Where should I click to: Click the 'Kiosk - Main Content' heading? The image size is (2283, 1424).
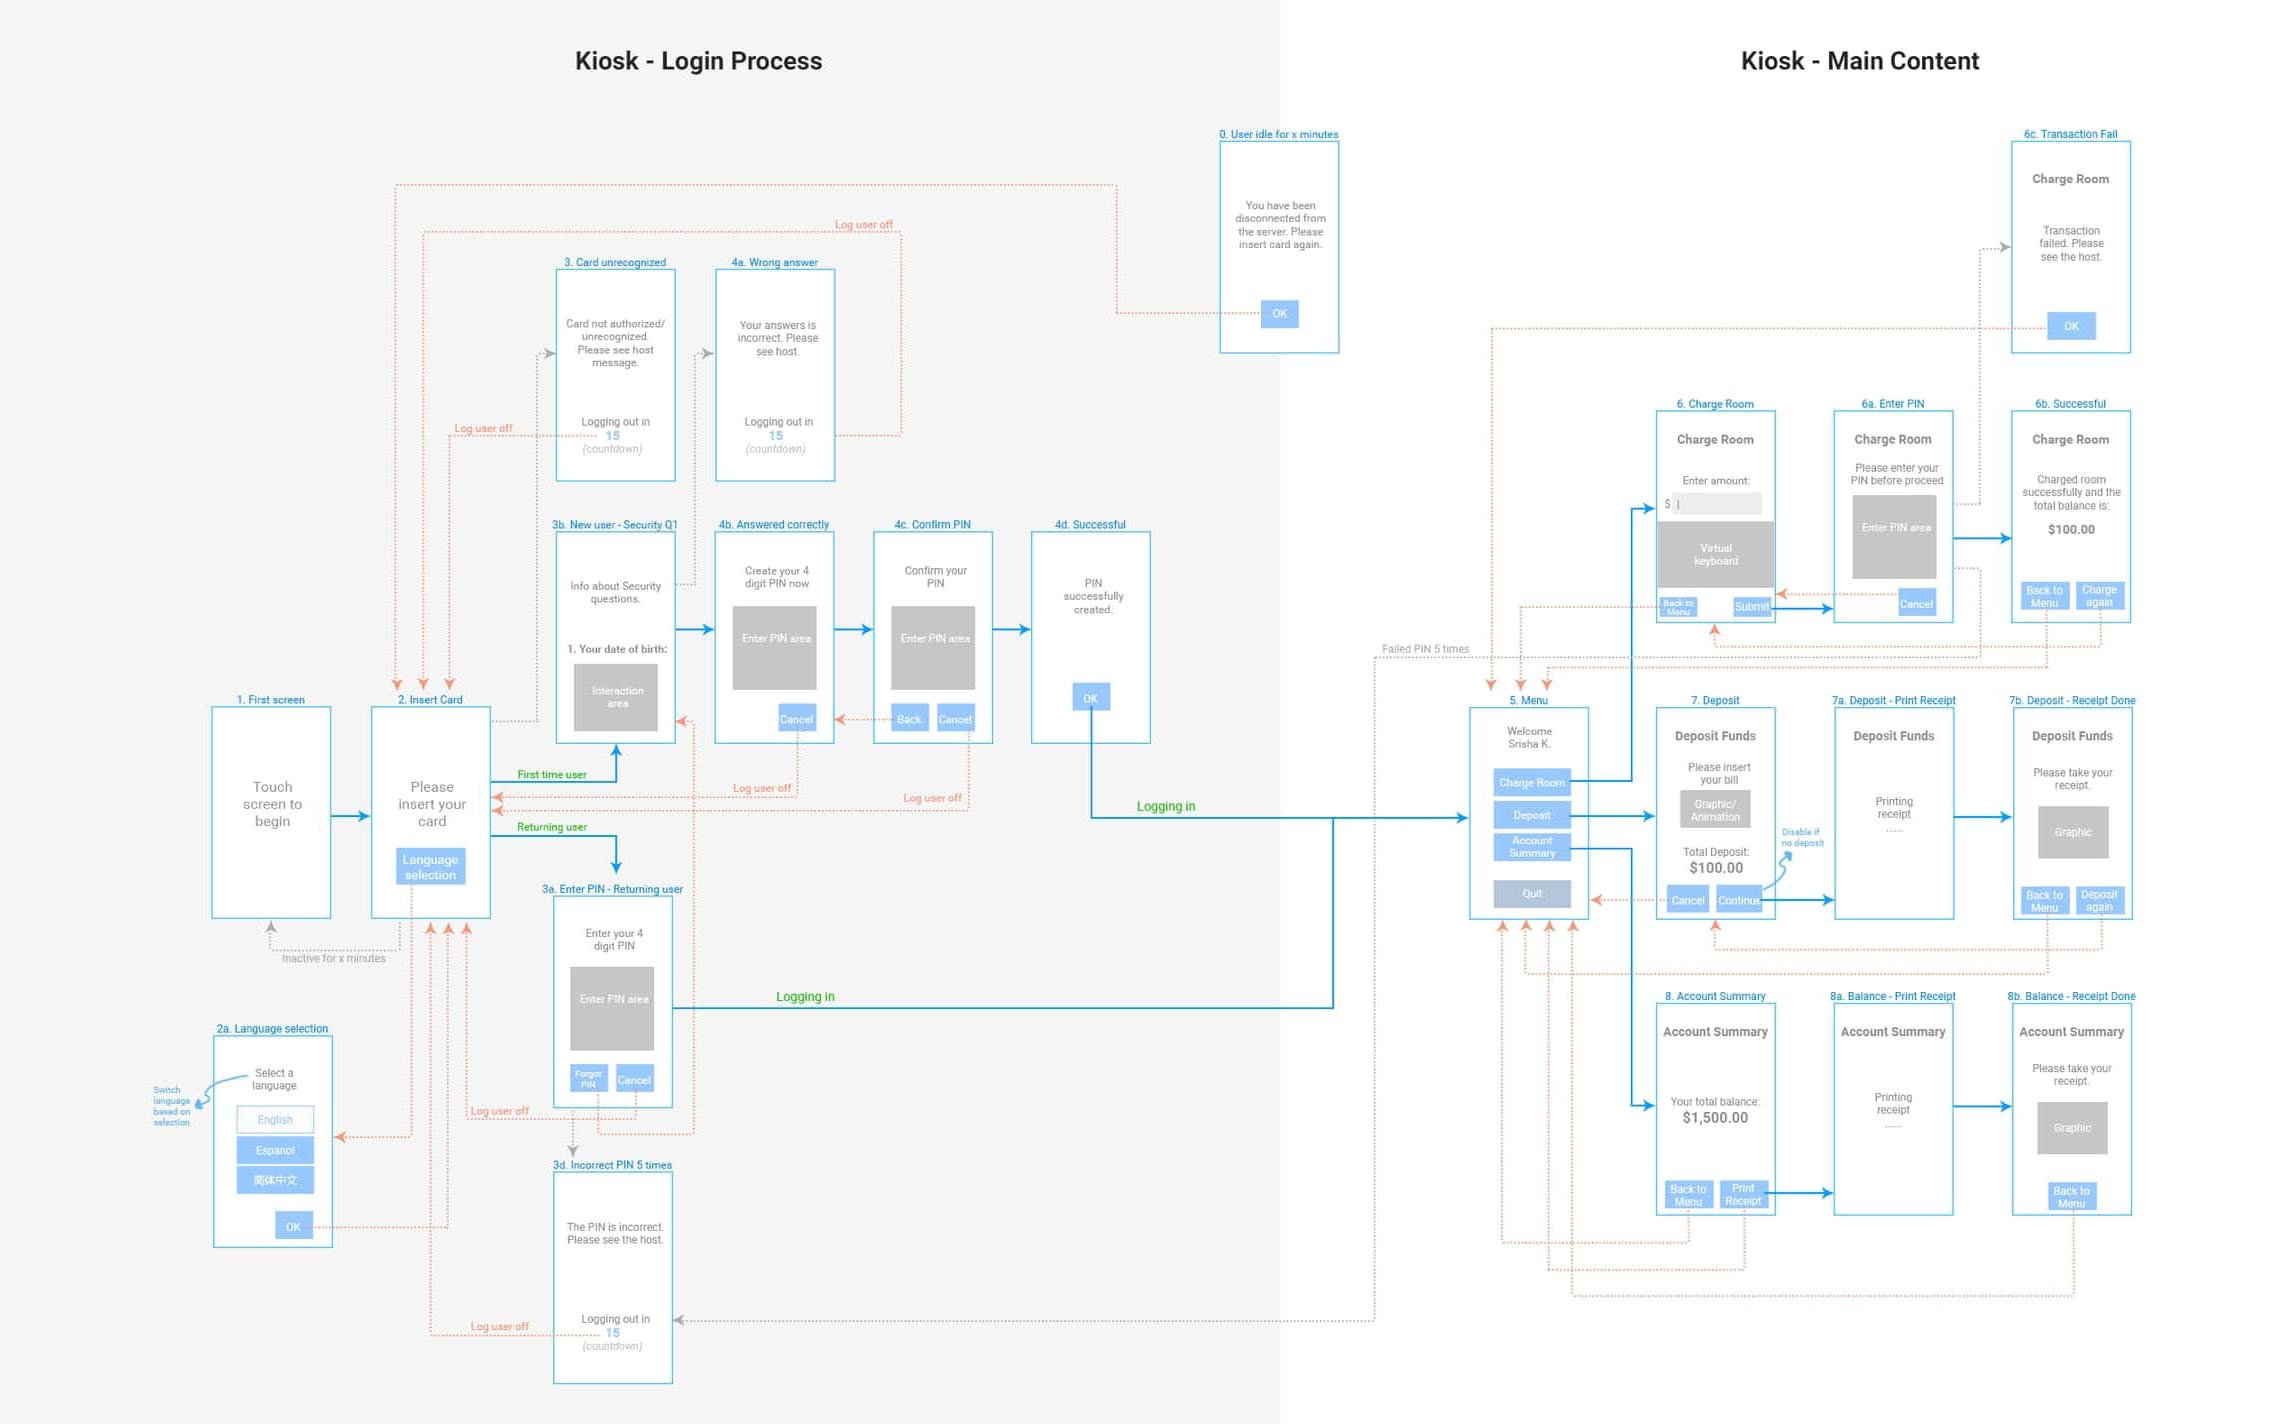coord(1860,61)
